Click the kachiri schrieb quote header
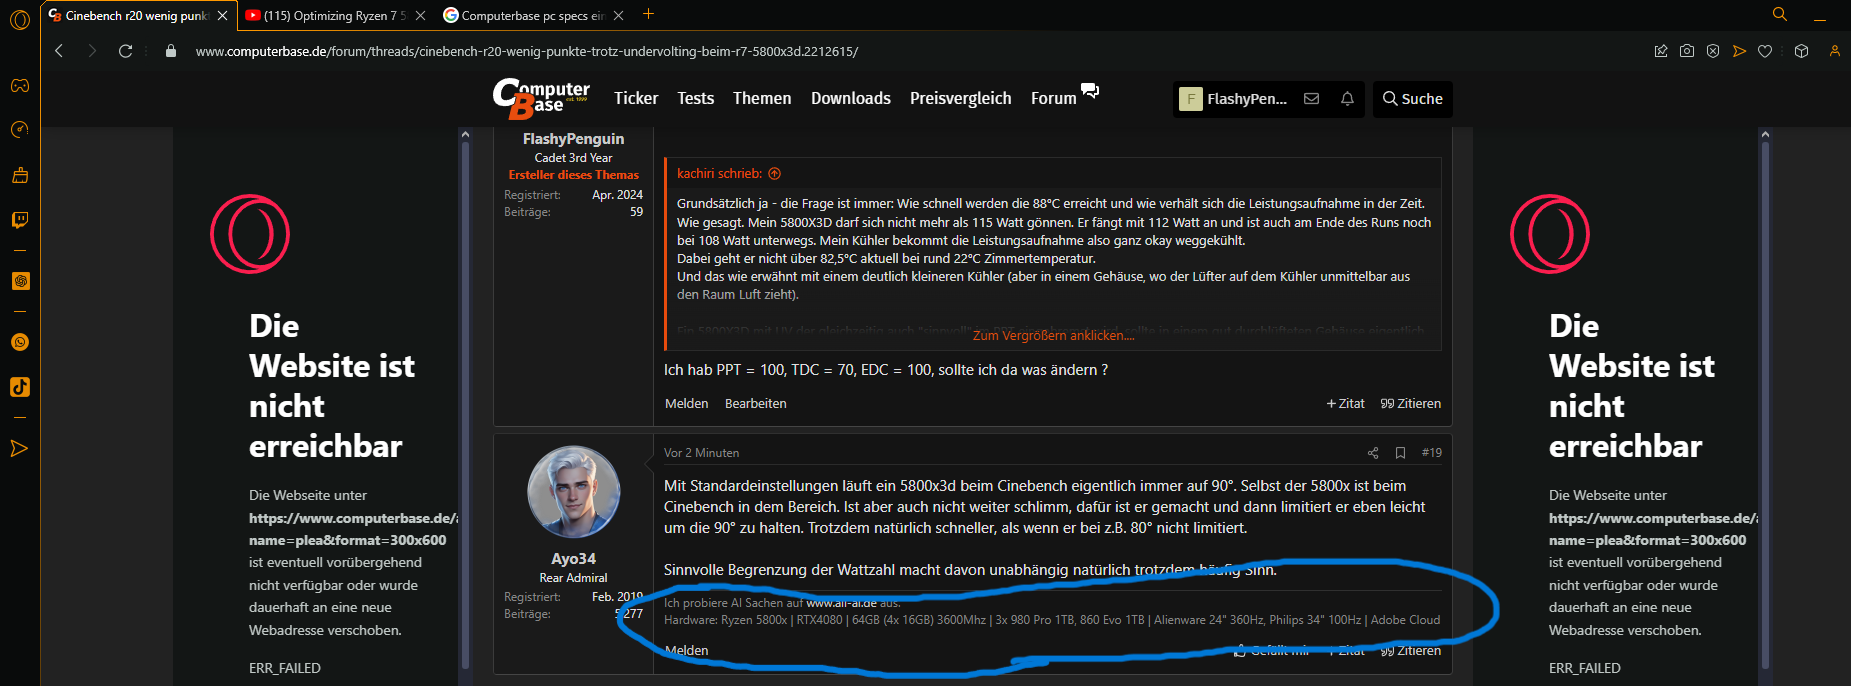The image size is (1851, 686). [x=719, y=174]
